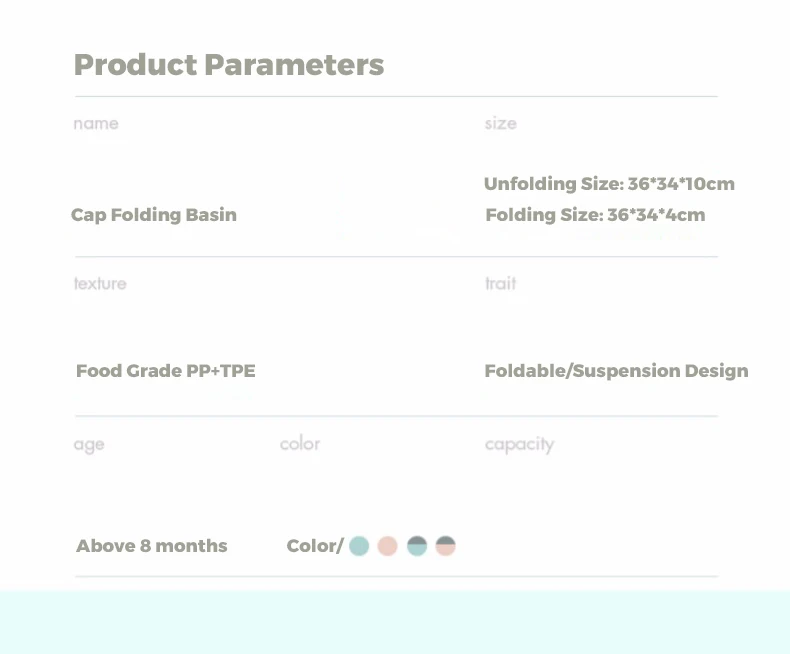This screenshot has width=790, height=654.
Task: Click the 'Above 8 months' age value
Action: click(152, 546)
